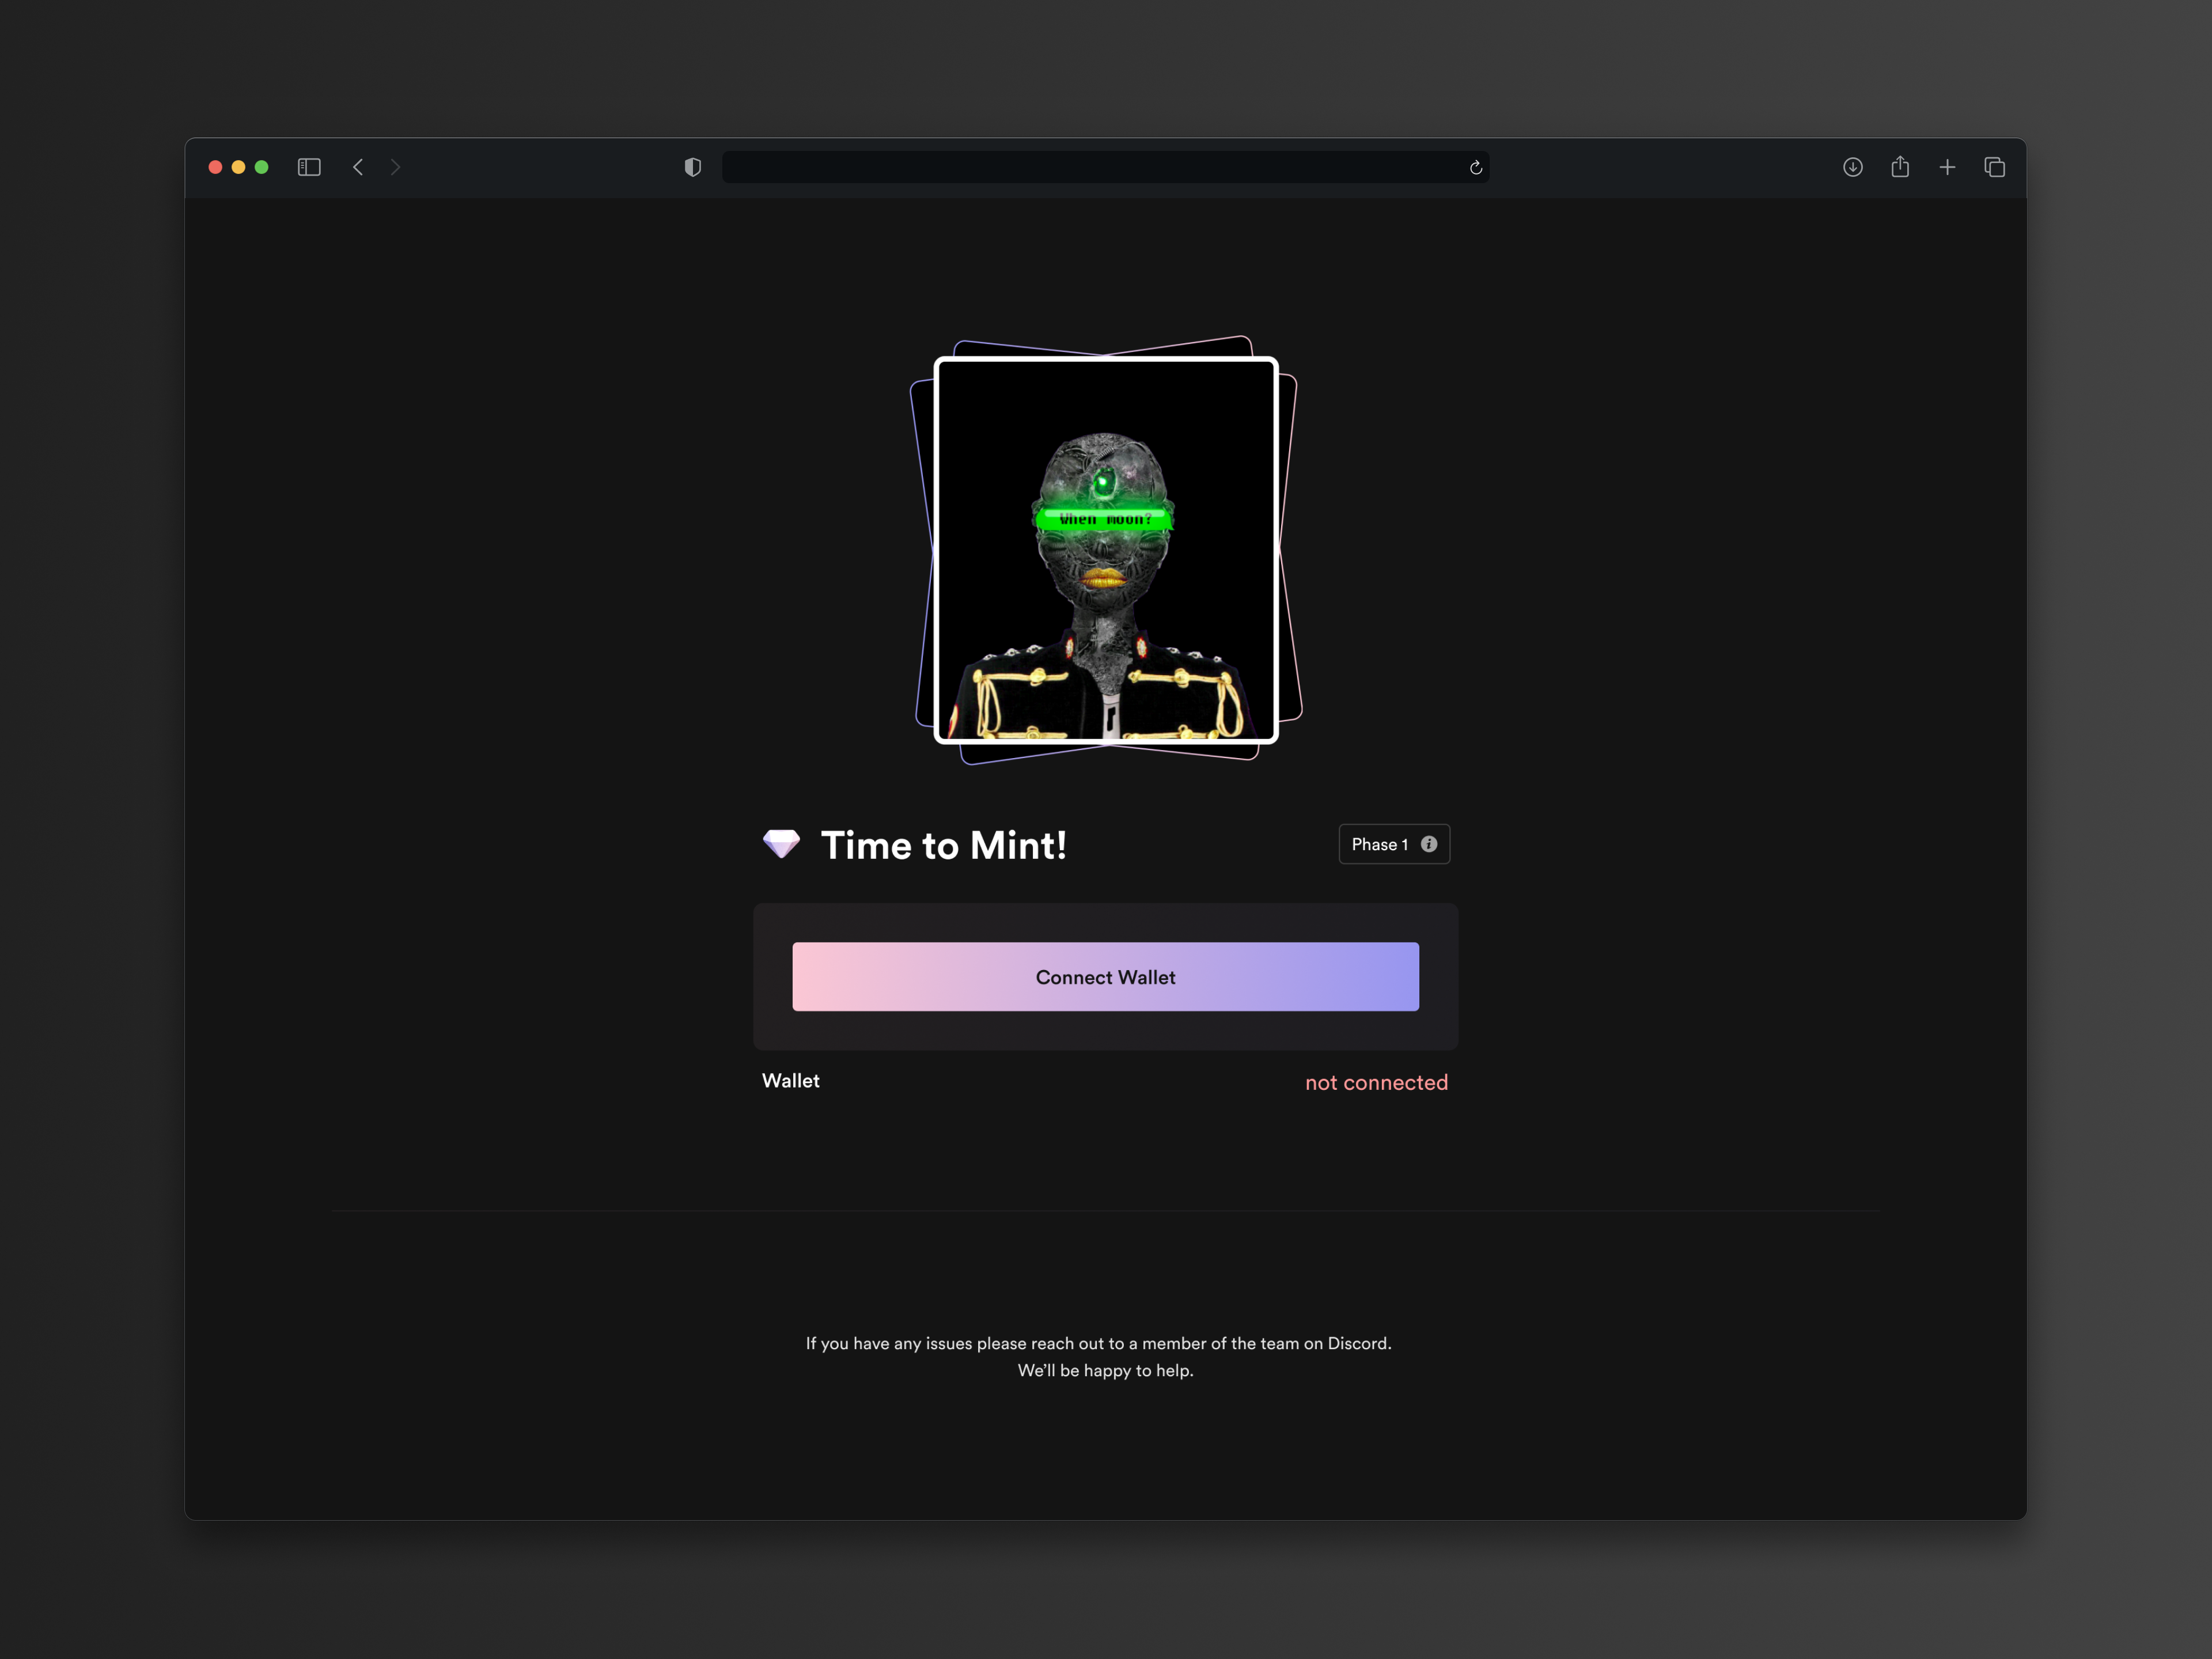The image size is (2212, 1659).
Task: Reload the page with refresh icon
Action: coord(1475,167)
